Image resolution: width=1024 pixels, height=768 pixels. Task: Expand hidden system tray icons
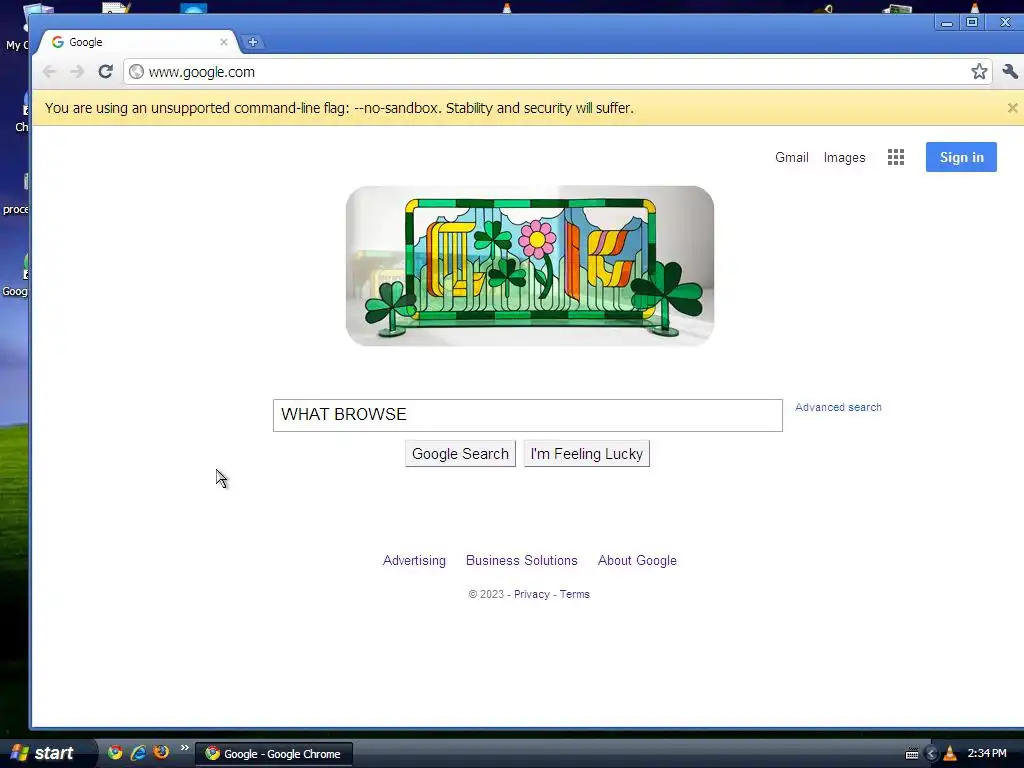pyautogui.click(x=931, y=754)
